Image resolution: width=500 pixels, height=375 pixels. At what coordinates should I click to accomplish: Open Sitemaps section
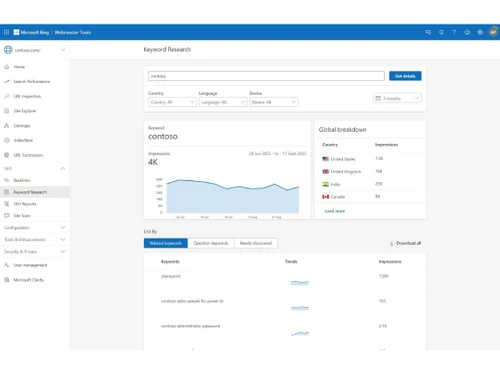tap(22, 126)
